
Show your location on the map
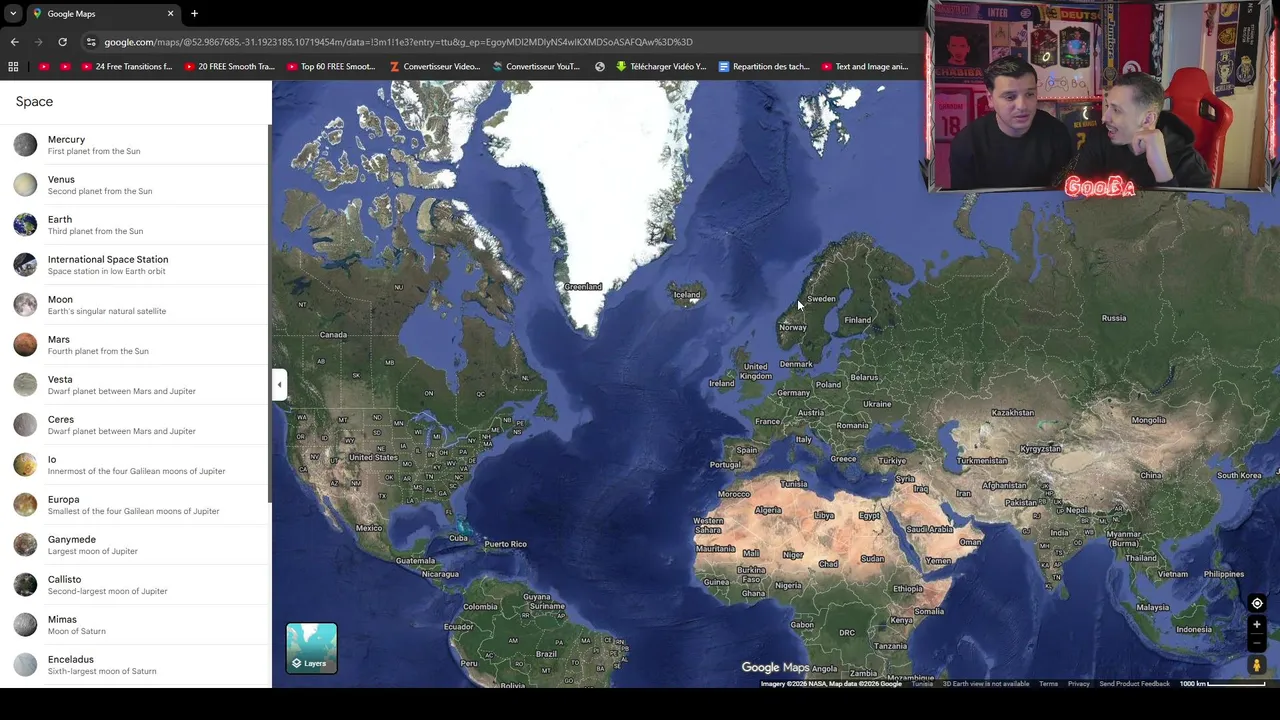point(1257,603)
